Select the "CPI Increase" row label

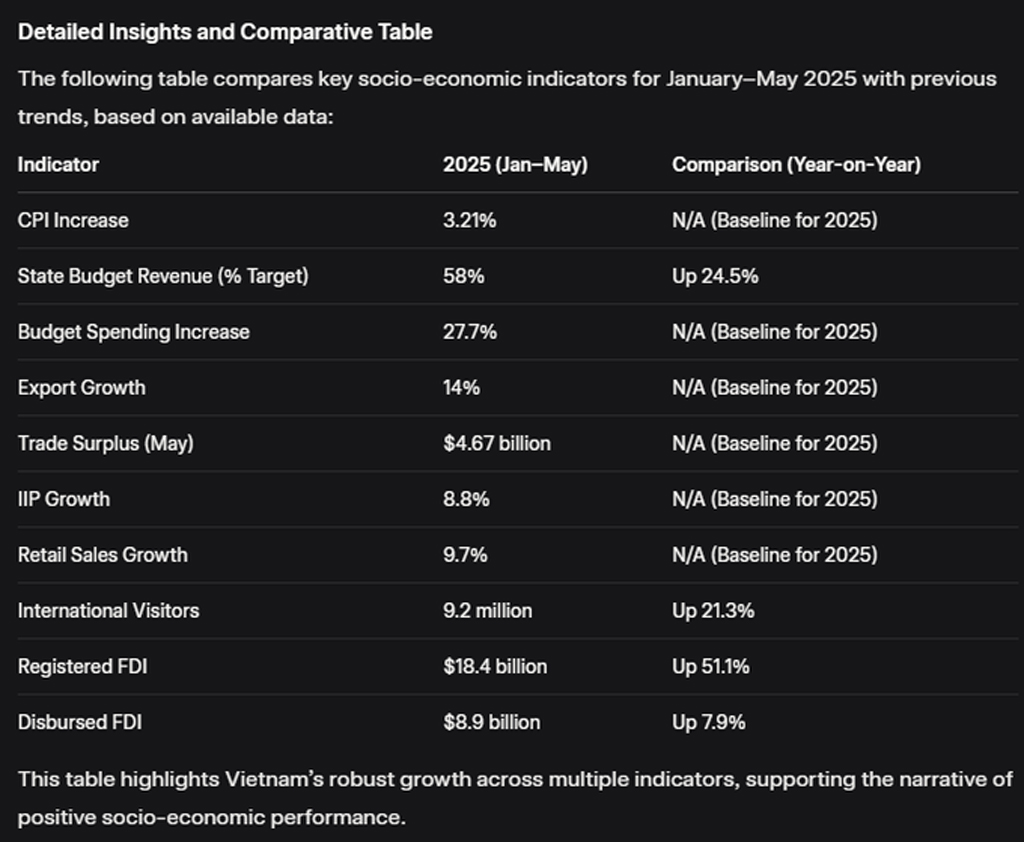tap(73, 220)
